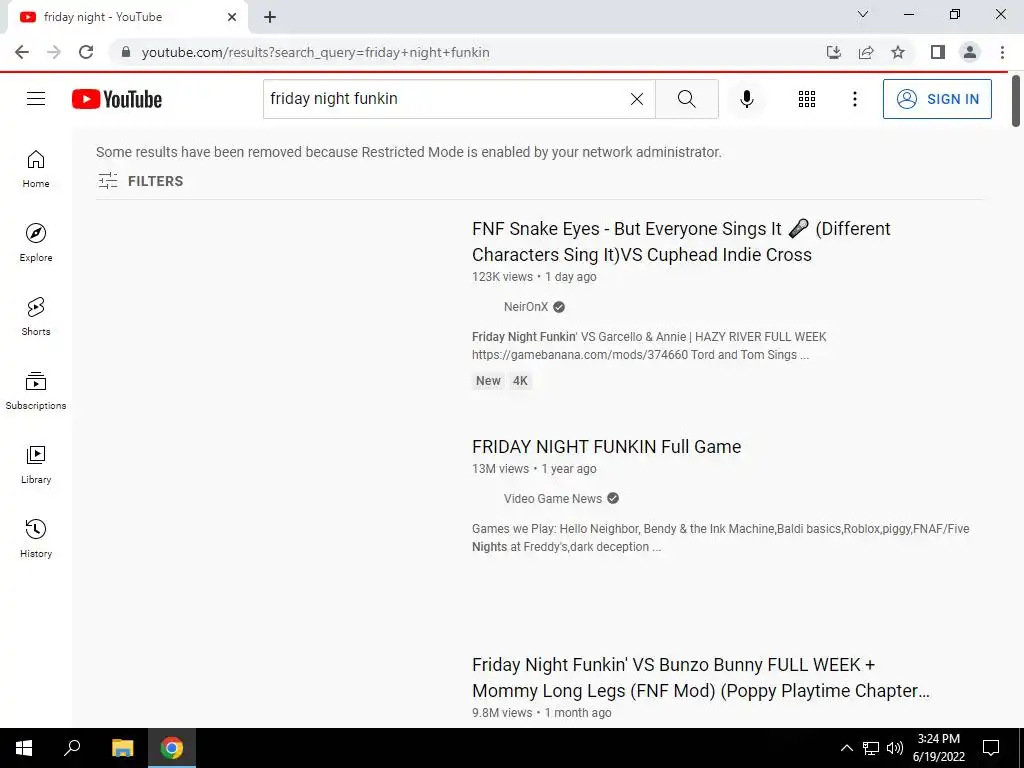Open FRIDAY NIGHT FUNKIN Full Game video
Viewport: 1024px width, 768px height.
pyautogui.click(x=607, y=447)
